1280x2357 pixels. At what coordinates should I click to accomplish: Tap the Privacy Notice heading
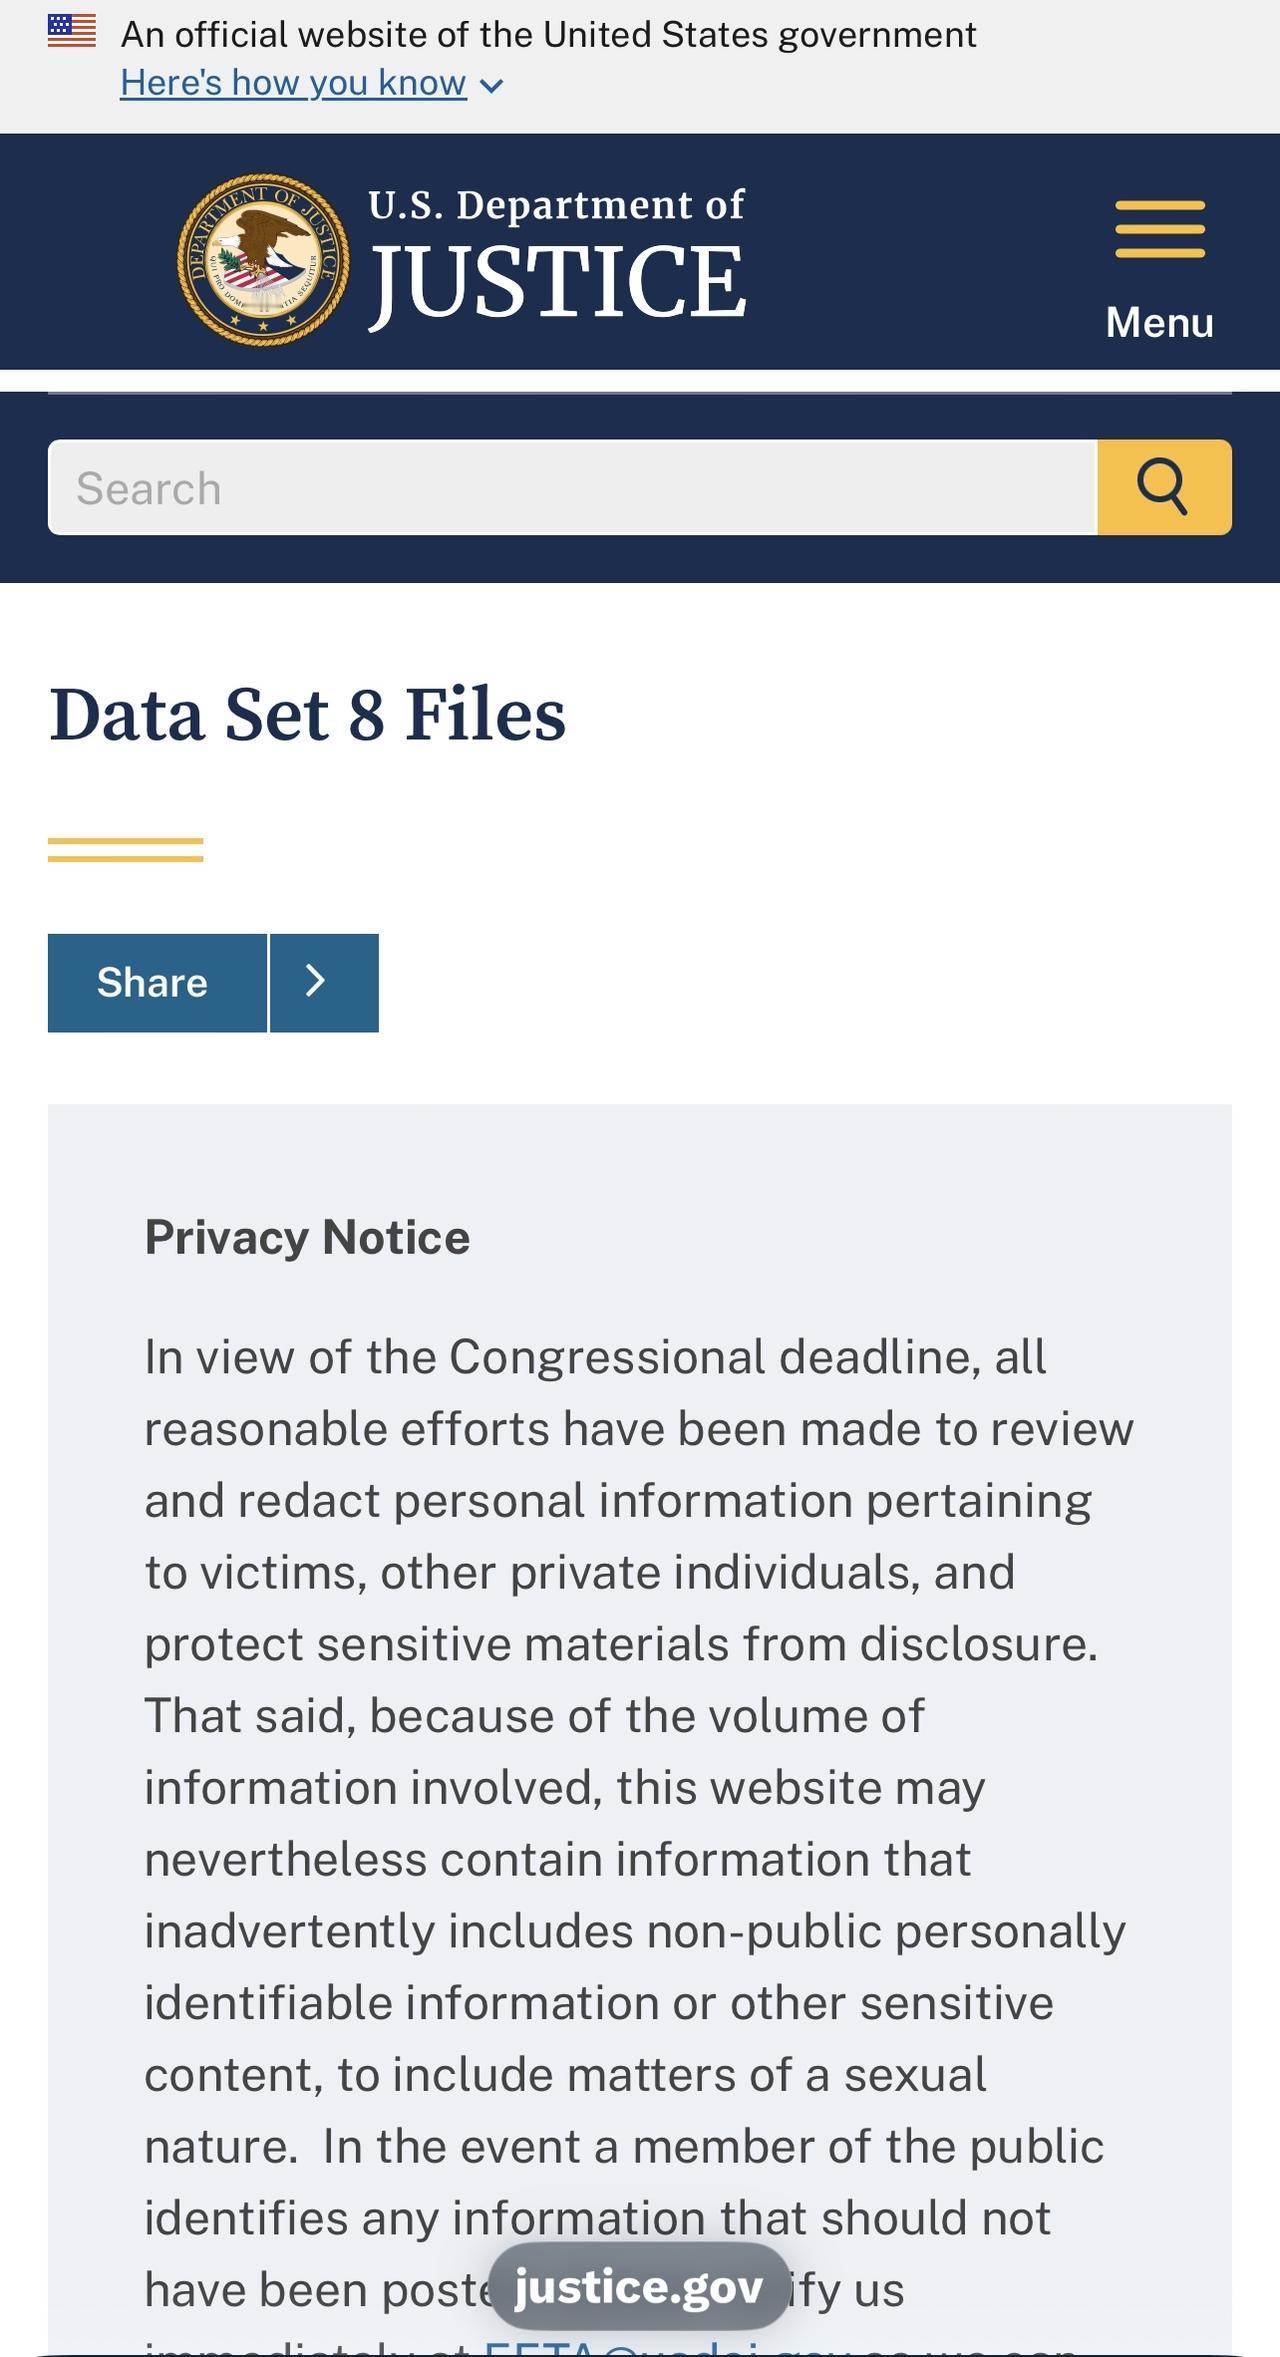click(x=306, y=1237)
